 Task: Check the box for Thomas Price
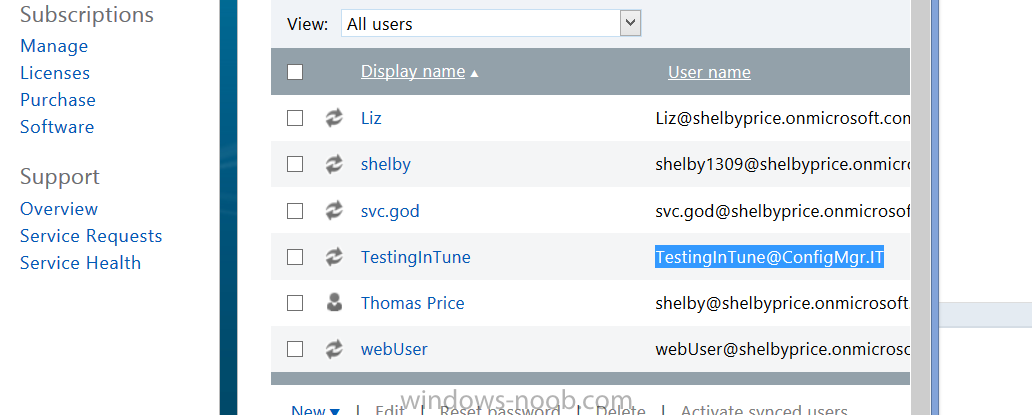295,303
